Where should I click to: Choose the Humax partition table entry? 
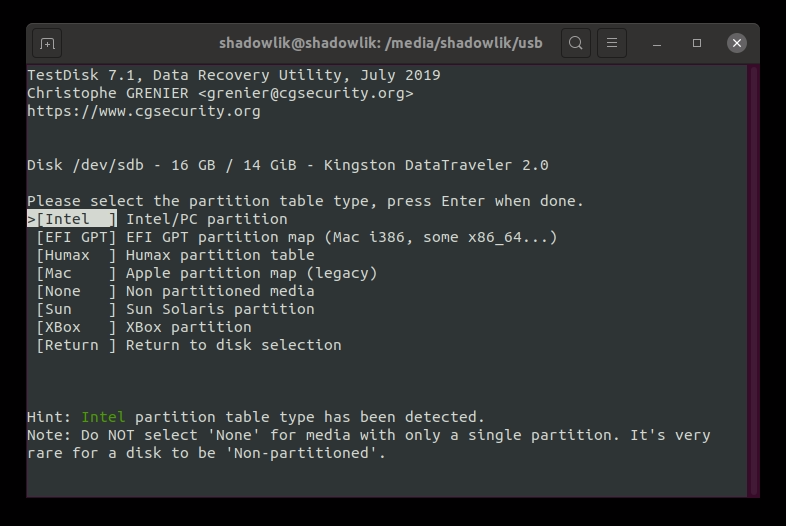pos(175,255)
